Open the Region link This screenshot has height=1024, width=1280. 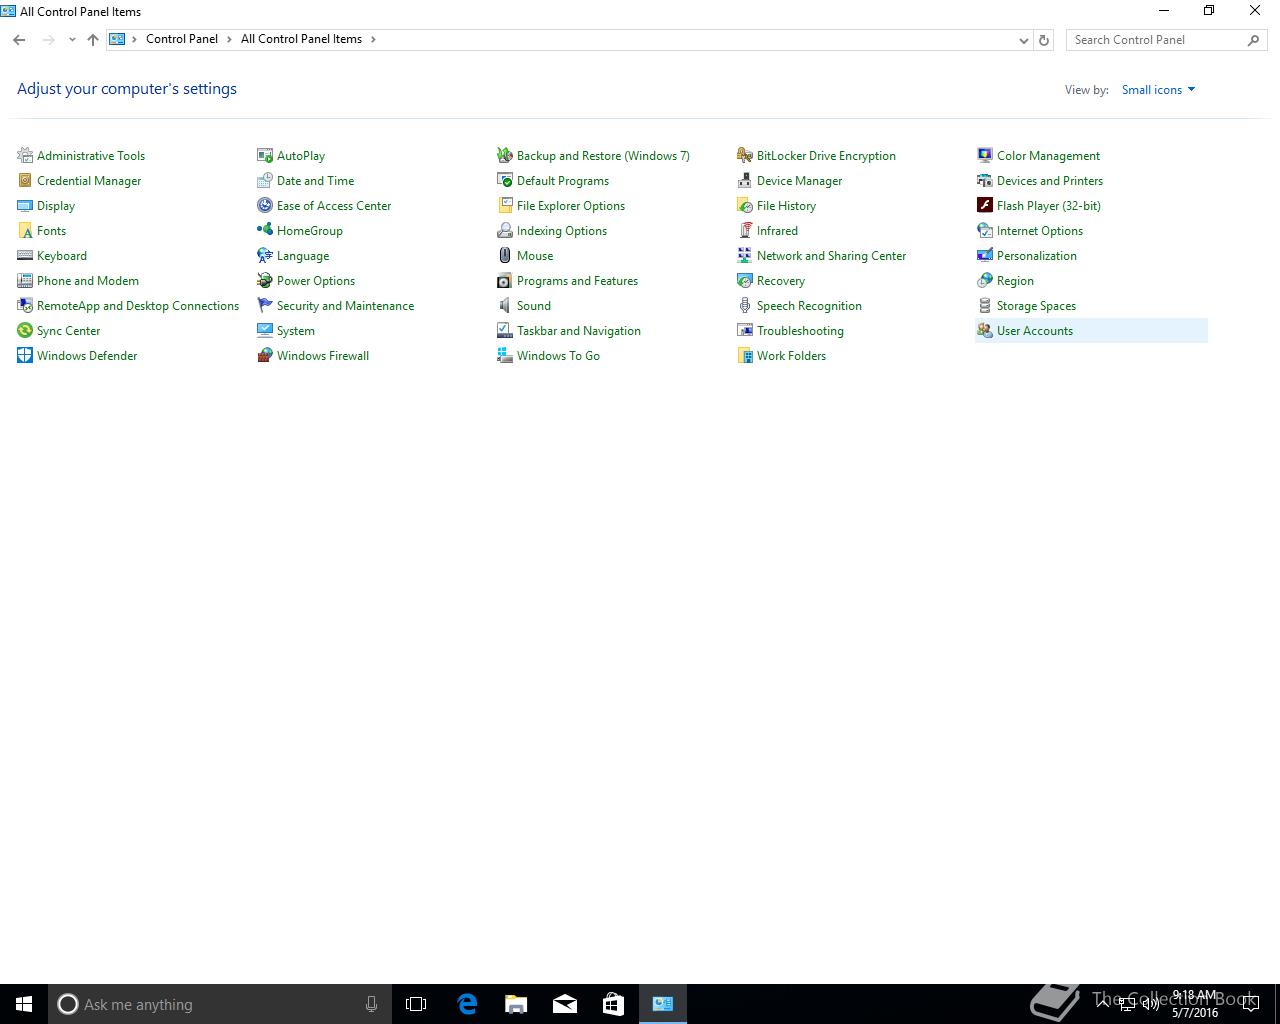tap(1015, 281)
